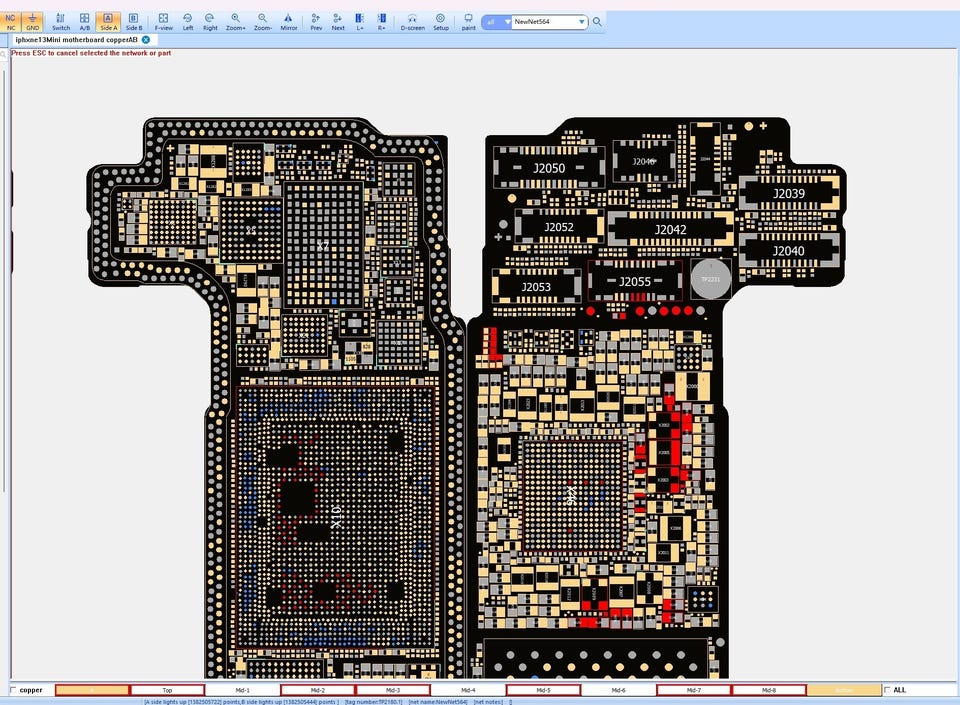Select the Mid-5 layer tab

[x=543, y=690]
